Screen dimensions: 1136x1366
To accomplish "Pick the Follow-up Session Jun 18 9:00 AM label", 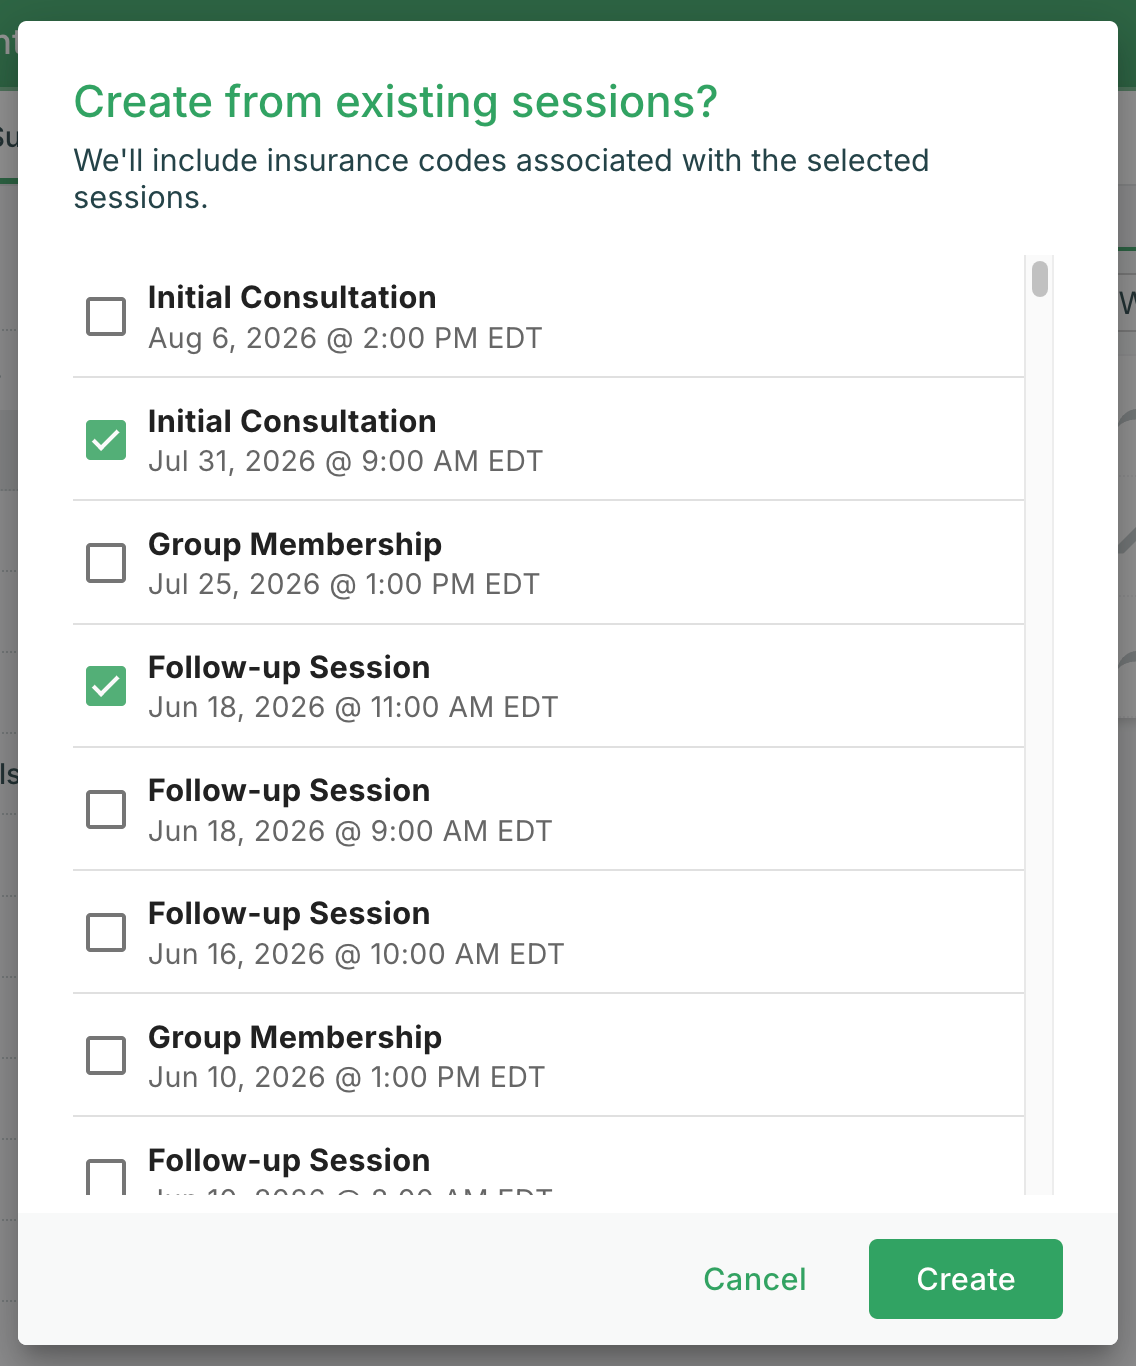I will click(x=289, y=790).
